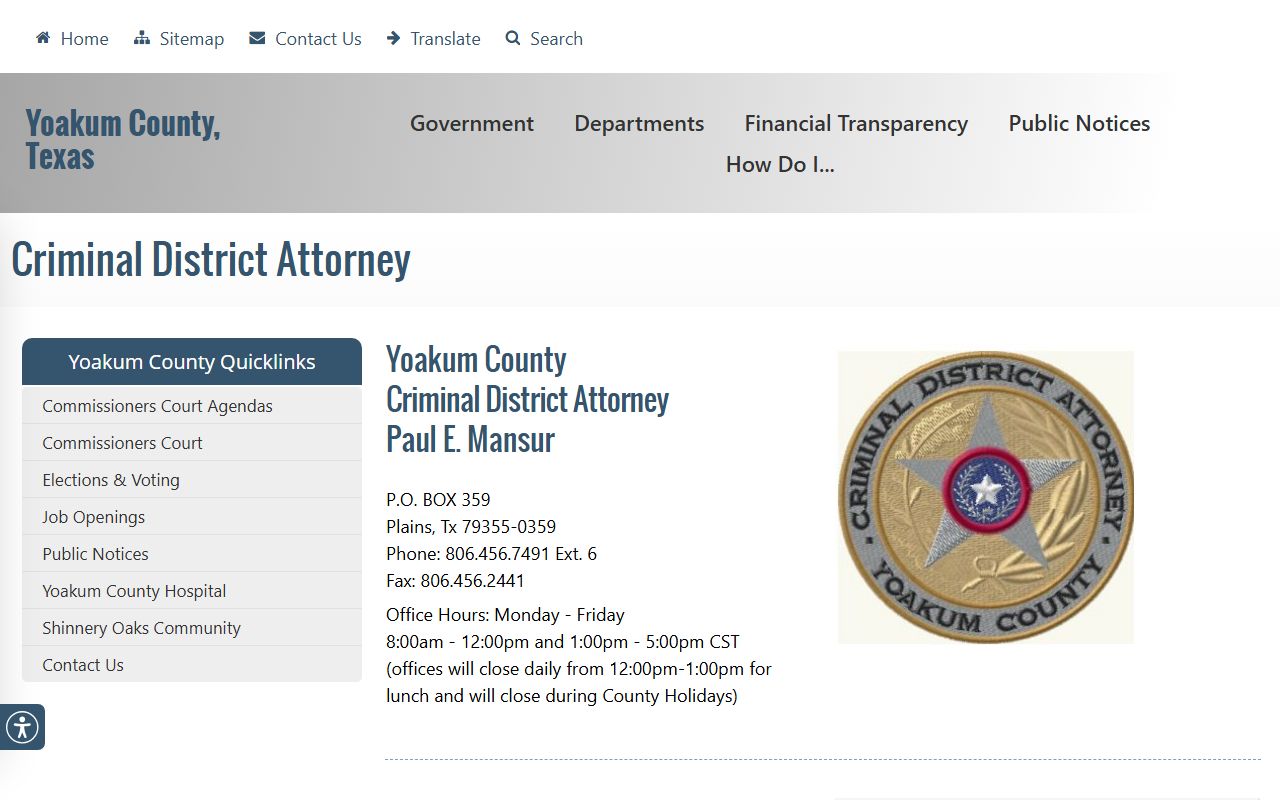Screen dimensions: 1280x800
Task: Click the fax number 806.456.2441
Action: pyautogui.click(x=472, y=581)
